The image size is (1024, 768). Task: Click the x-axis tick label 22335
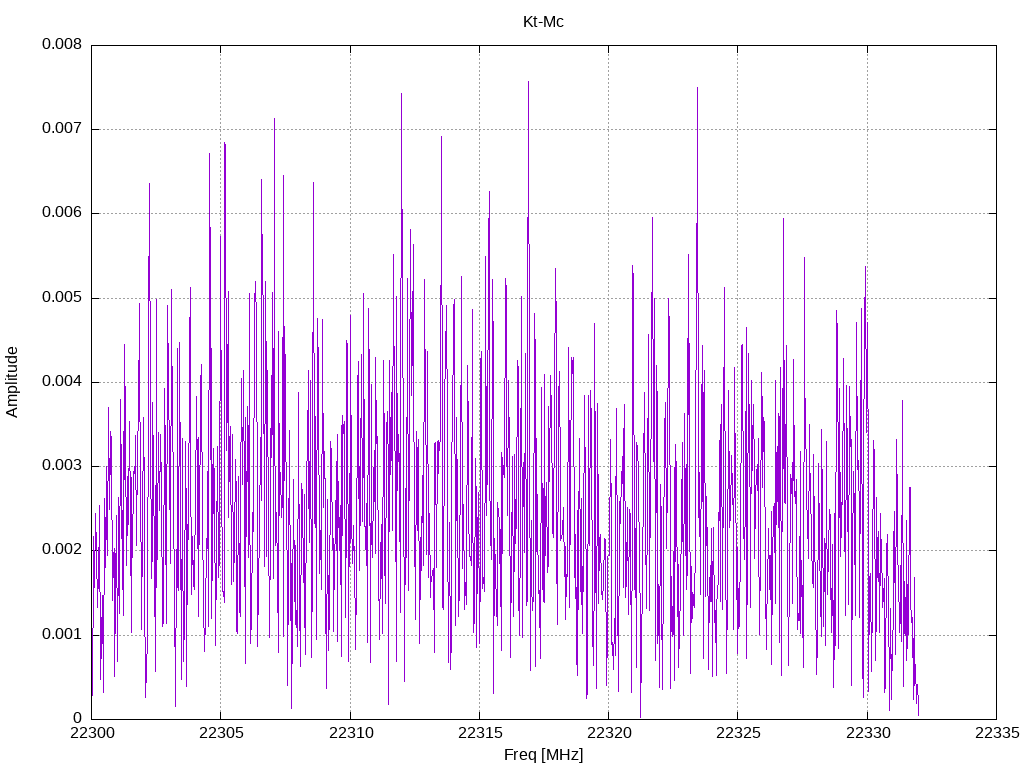997,733
